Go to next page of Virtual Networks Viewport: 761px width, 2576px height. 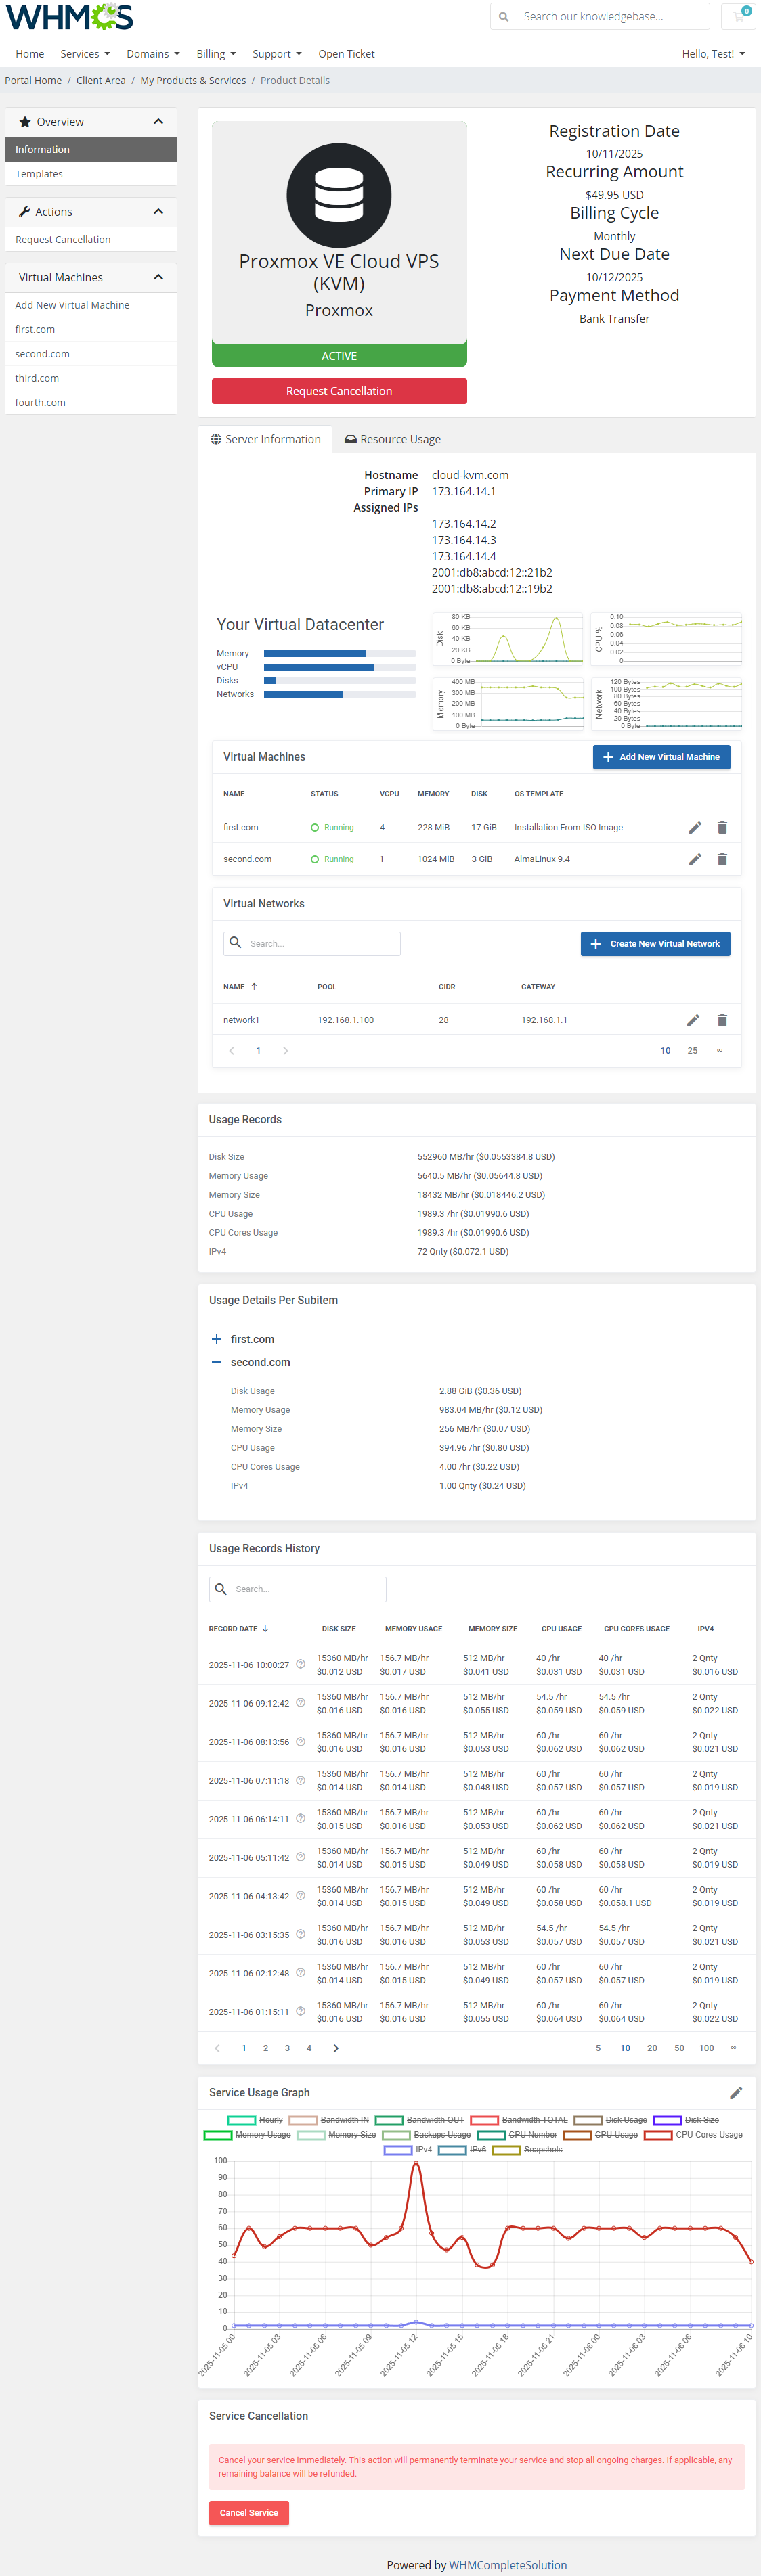click(285, 1051)
